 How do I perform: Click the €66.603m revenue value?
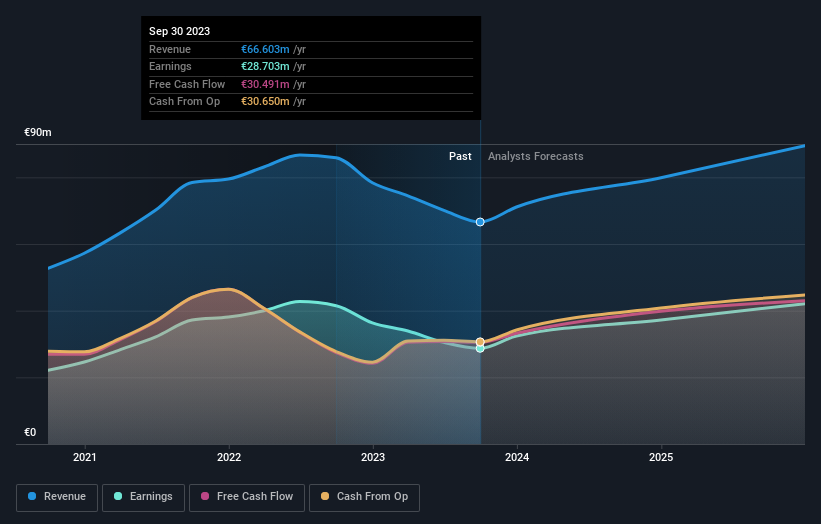[265, 49]
